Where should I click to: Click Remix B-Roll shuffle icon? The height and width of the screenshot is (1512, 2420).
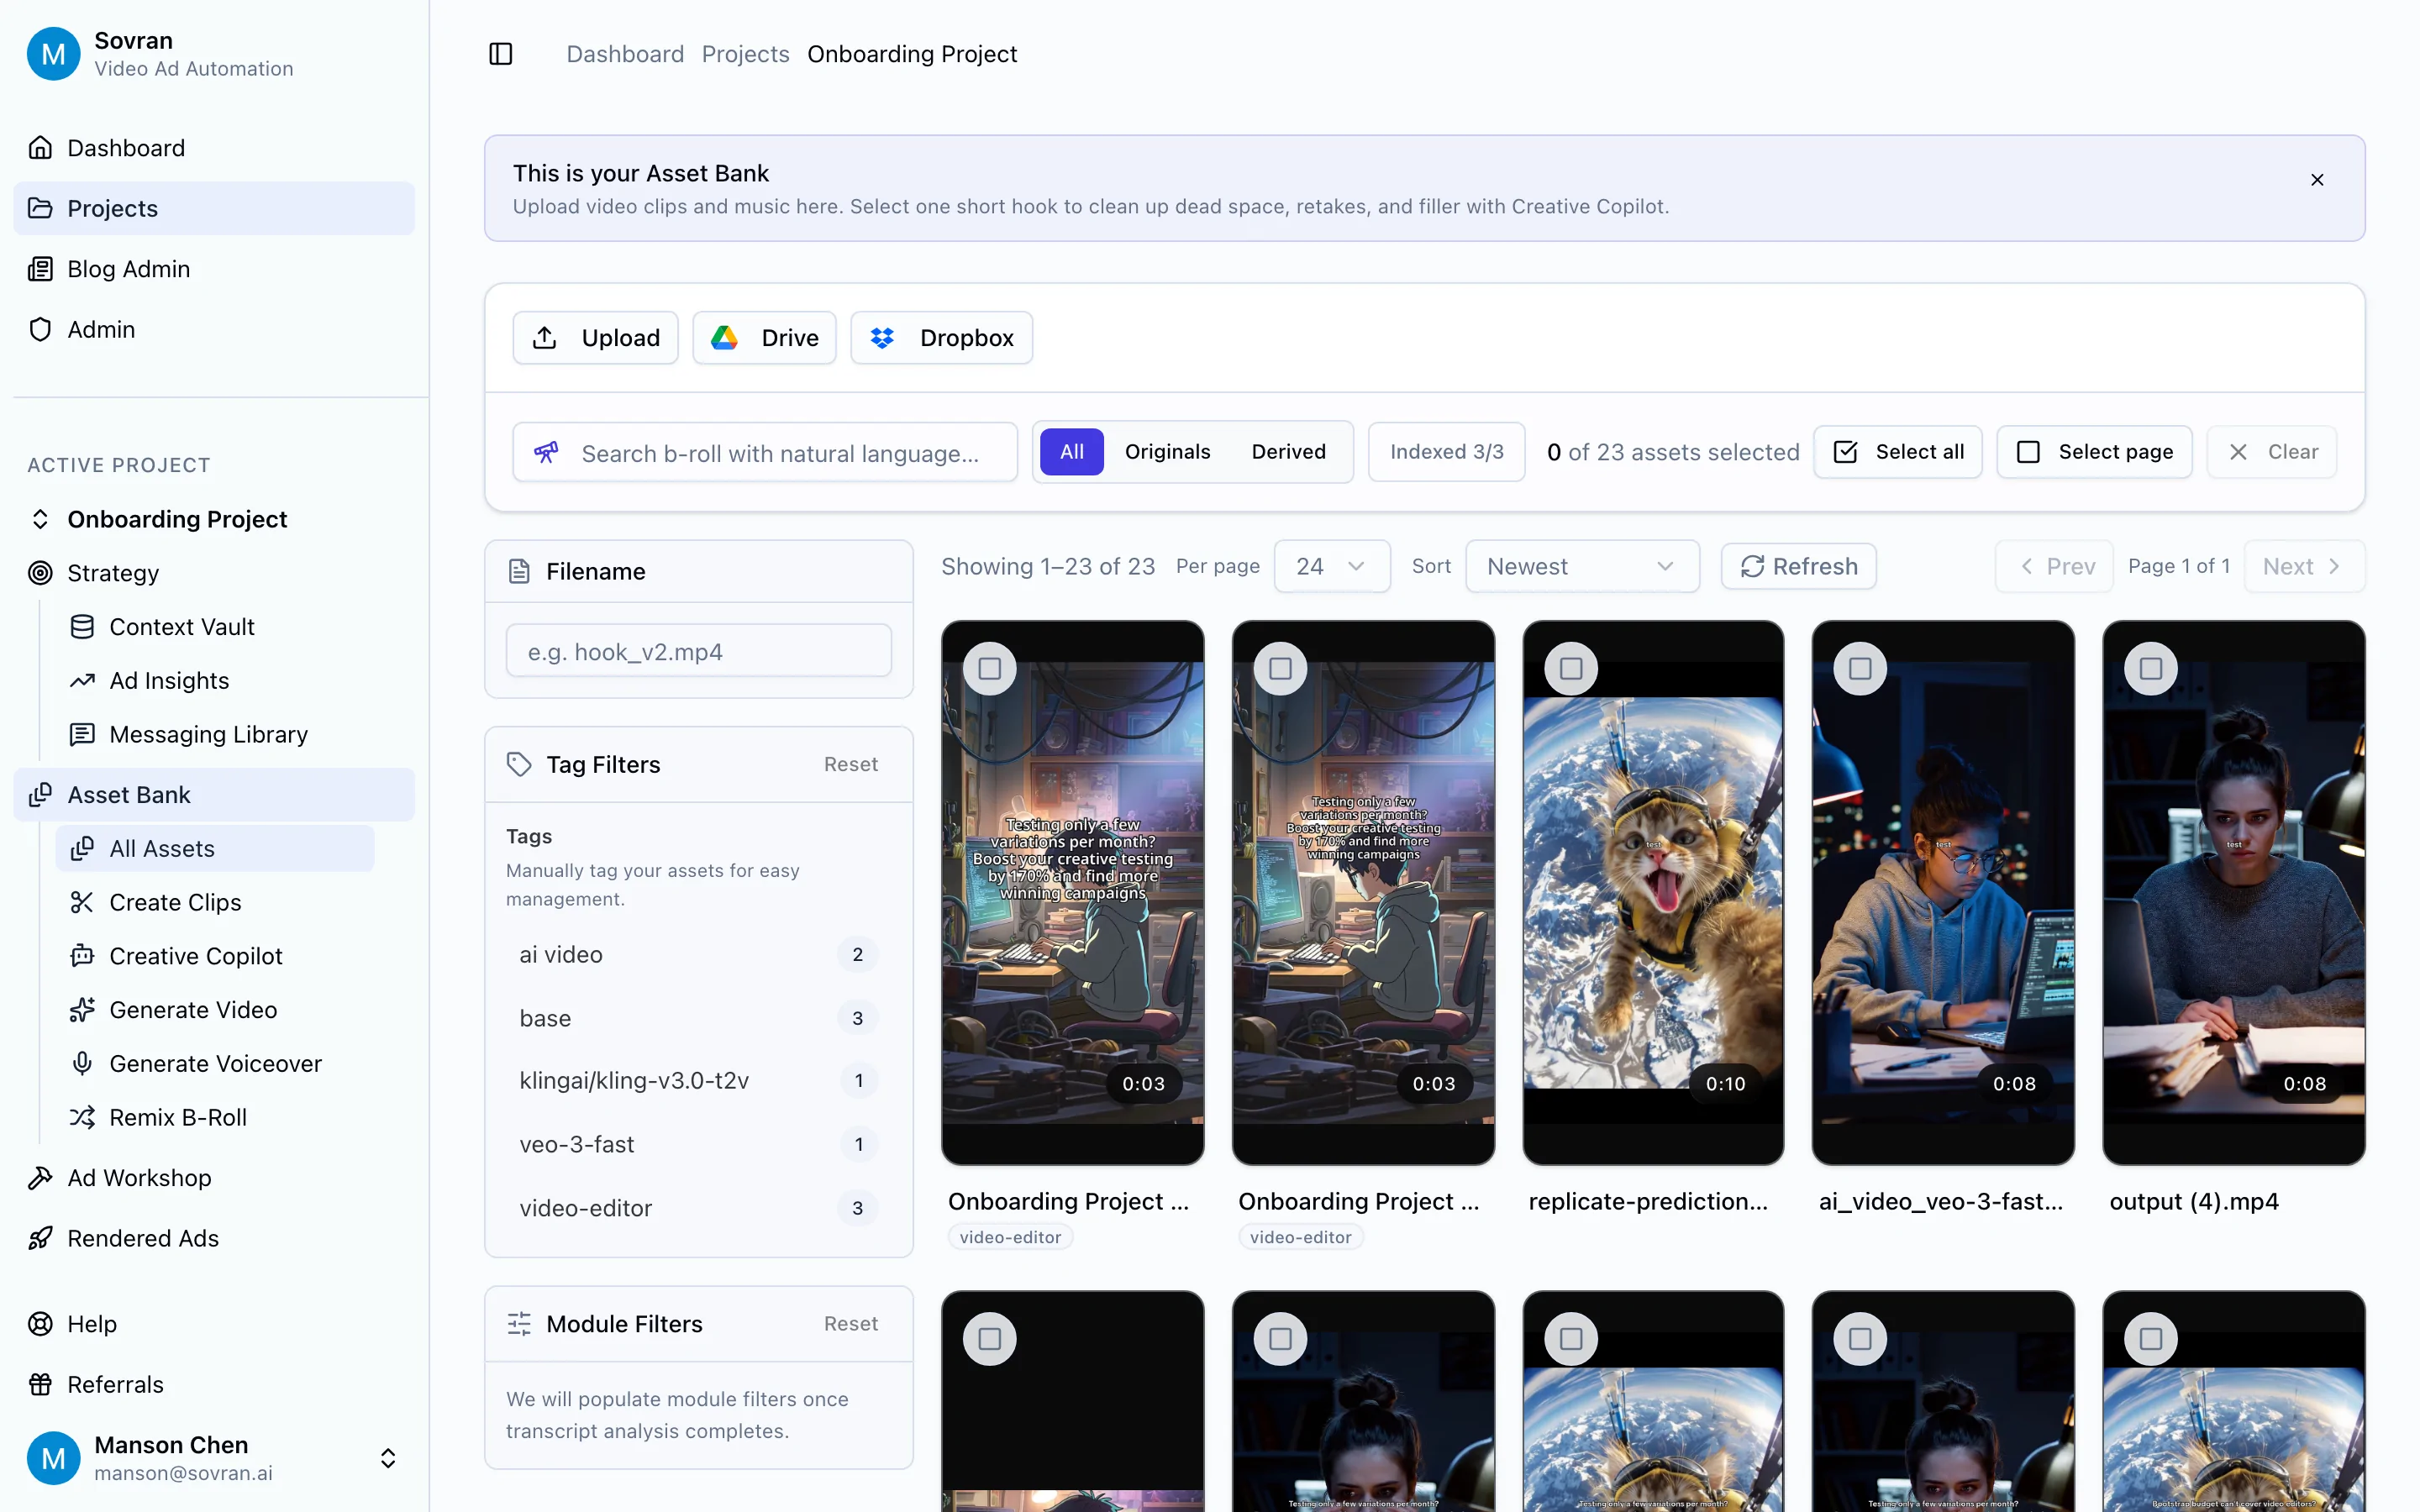[82, 1117]
